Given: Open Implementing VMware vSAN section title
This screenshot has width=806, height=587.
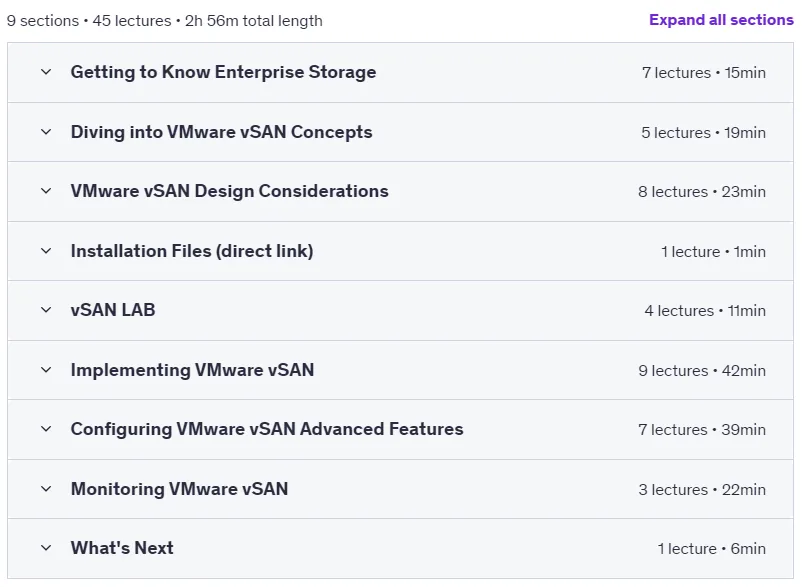Looking at the screenshot, I should point(192,370).
